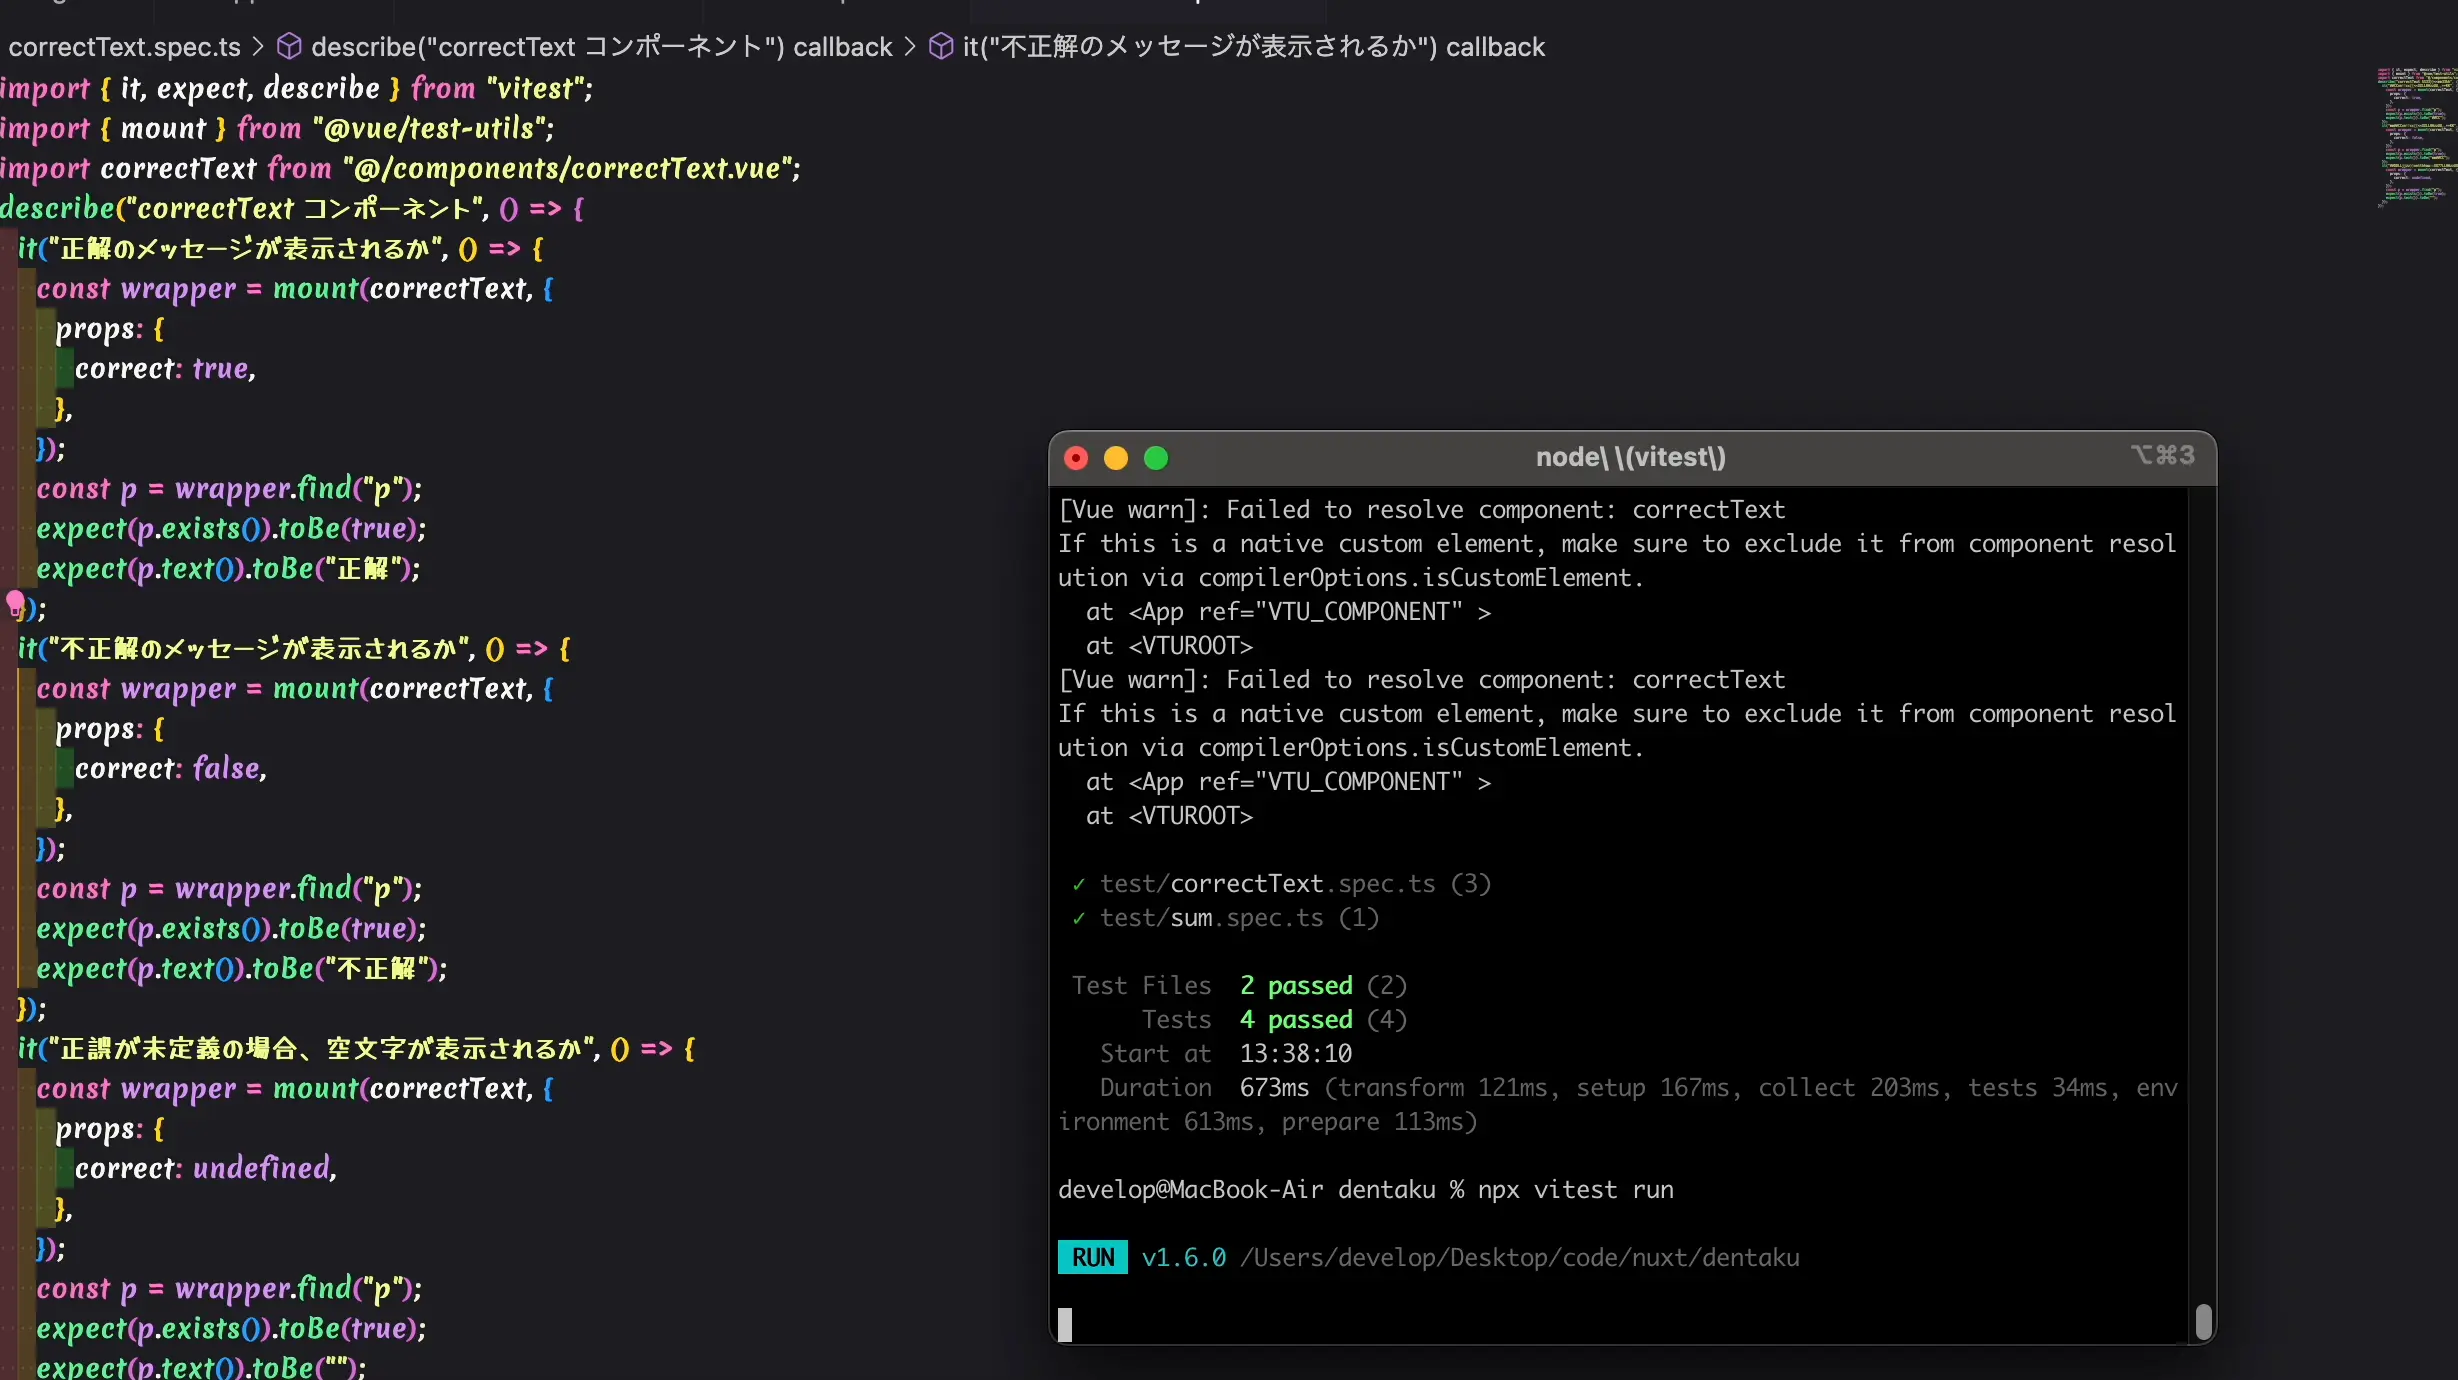Click version text v1.6.0 in terminal

point(1184,1257)
